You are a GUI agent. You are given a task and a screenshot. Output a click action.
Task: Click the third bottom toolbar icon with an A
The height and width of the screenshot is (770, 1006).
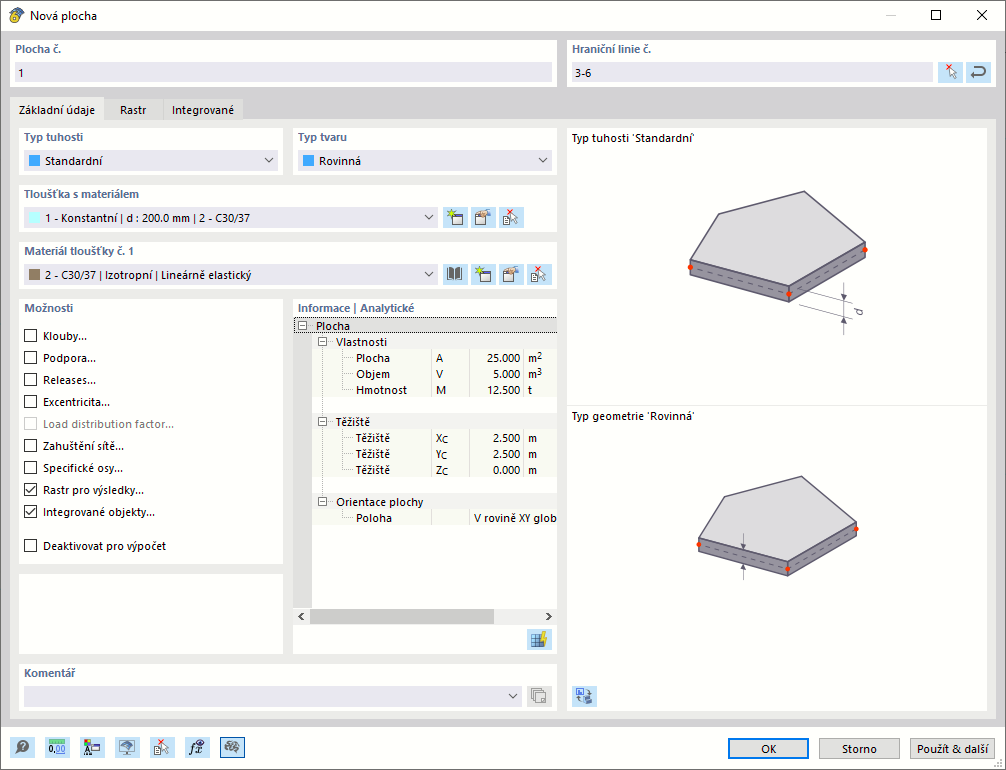92,748
